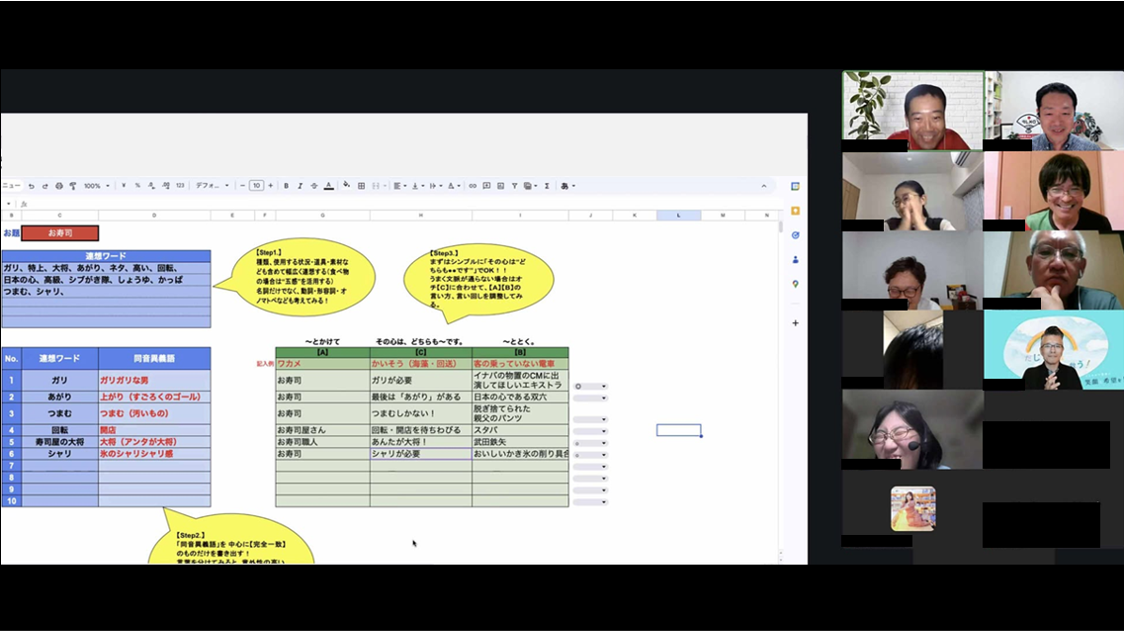
Task: Open the Keep notes side panel
Action: click(795, 211)
